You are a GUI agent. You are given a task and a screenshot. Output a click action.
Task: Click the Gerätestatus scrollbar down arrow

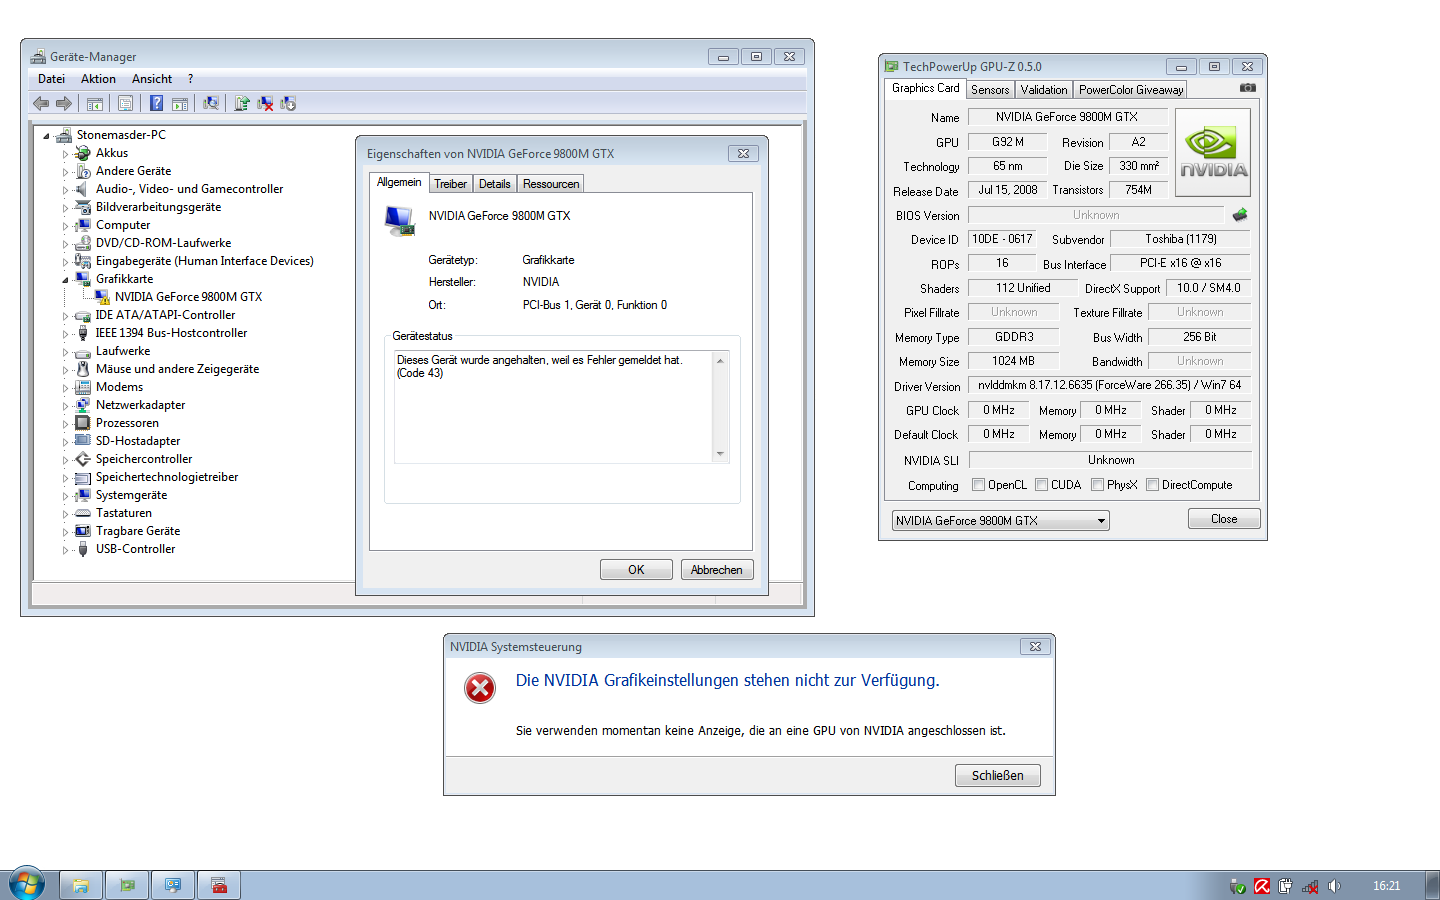pos(720,454)
